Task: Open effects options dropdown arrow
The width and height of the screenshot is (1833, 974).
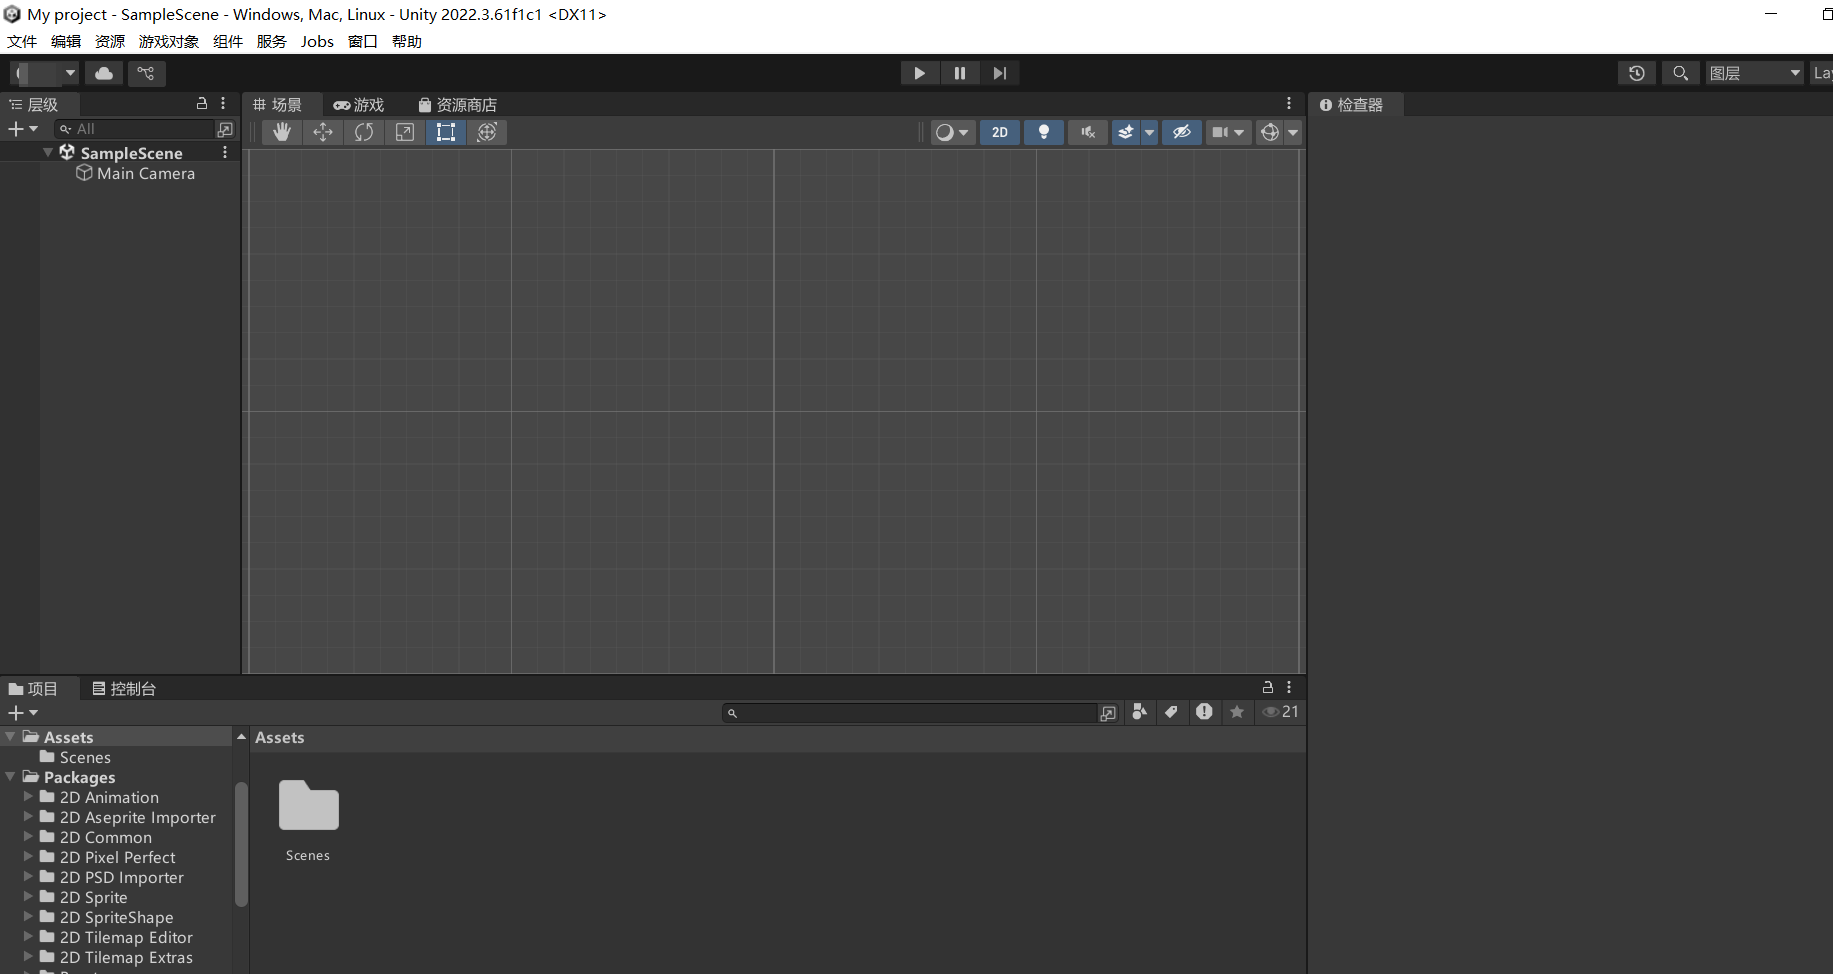Action: click(x=1149, y=132)
